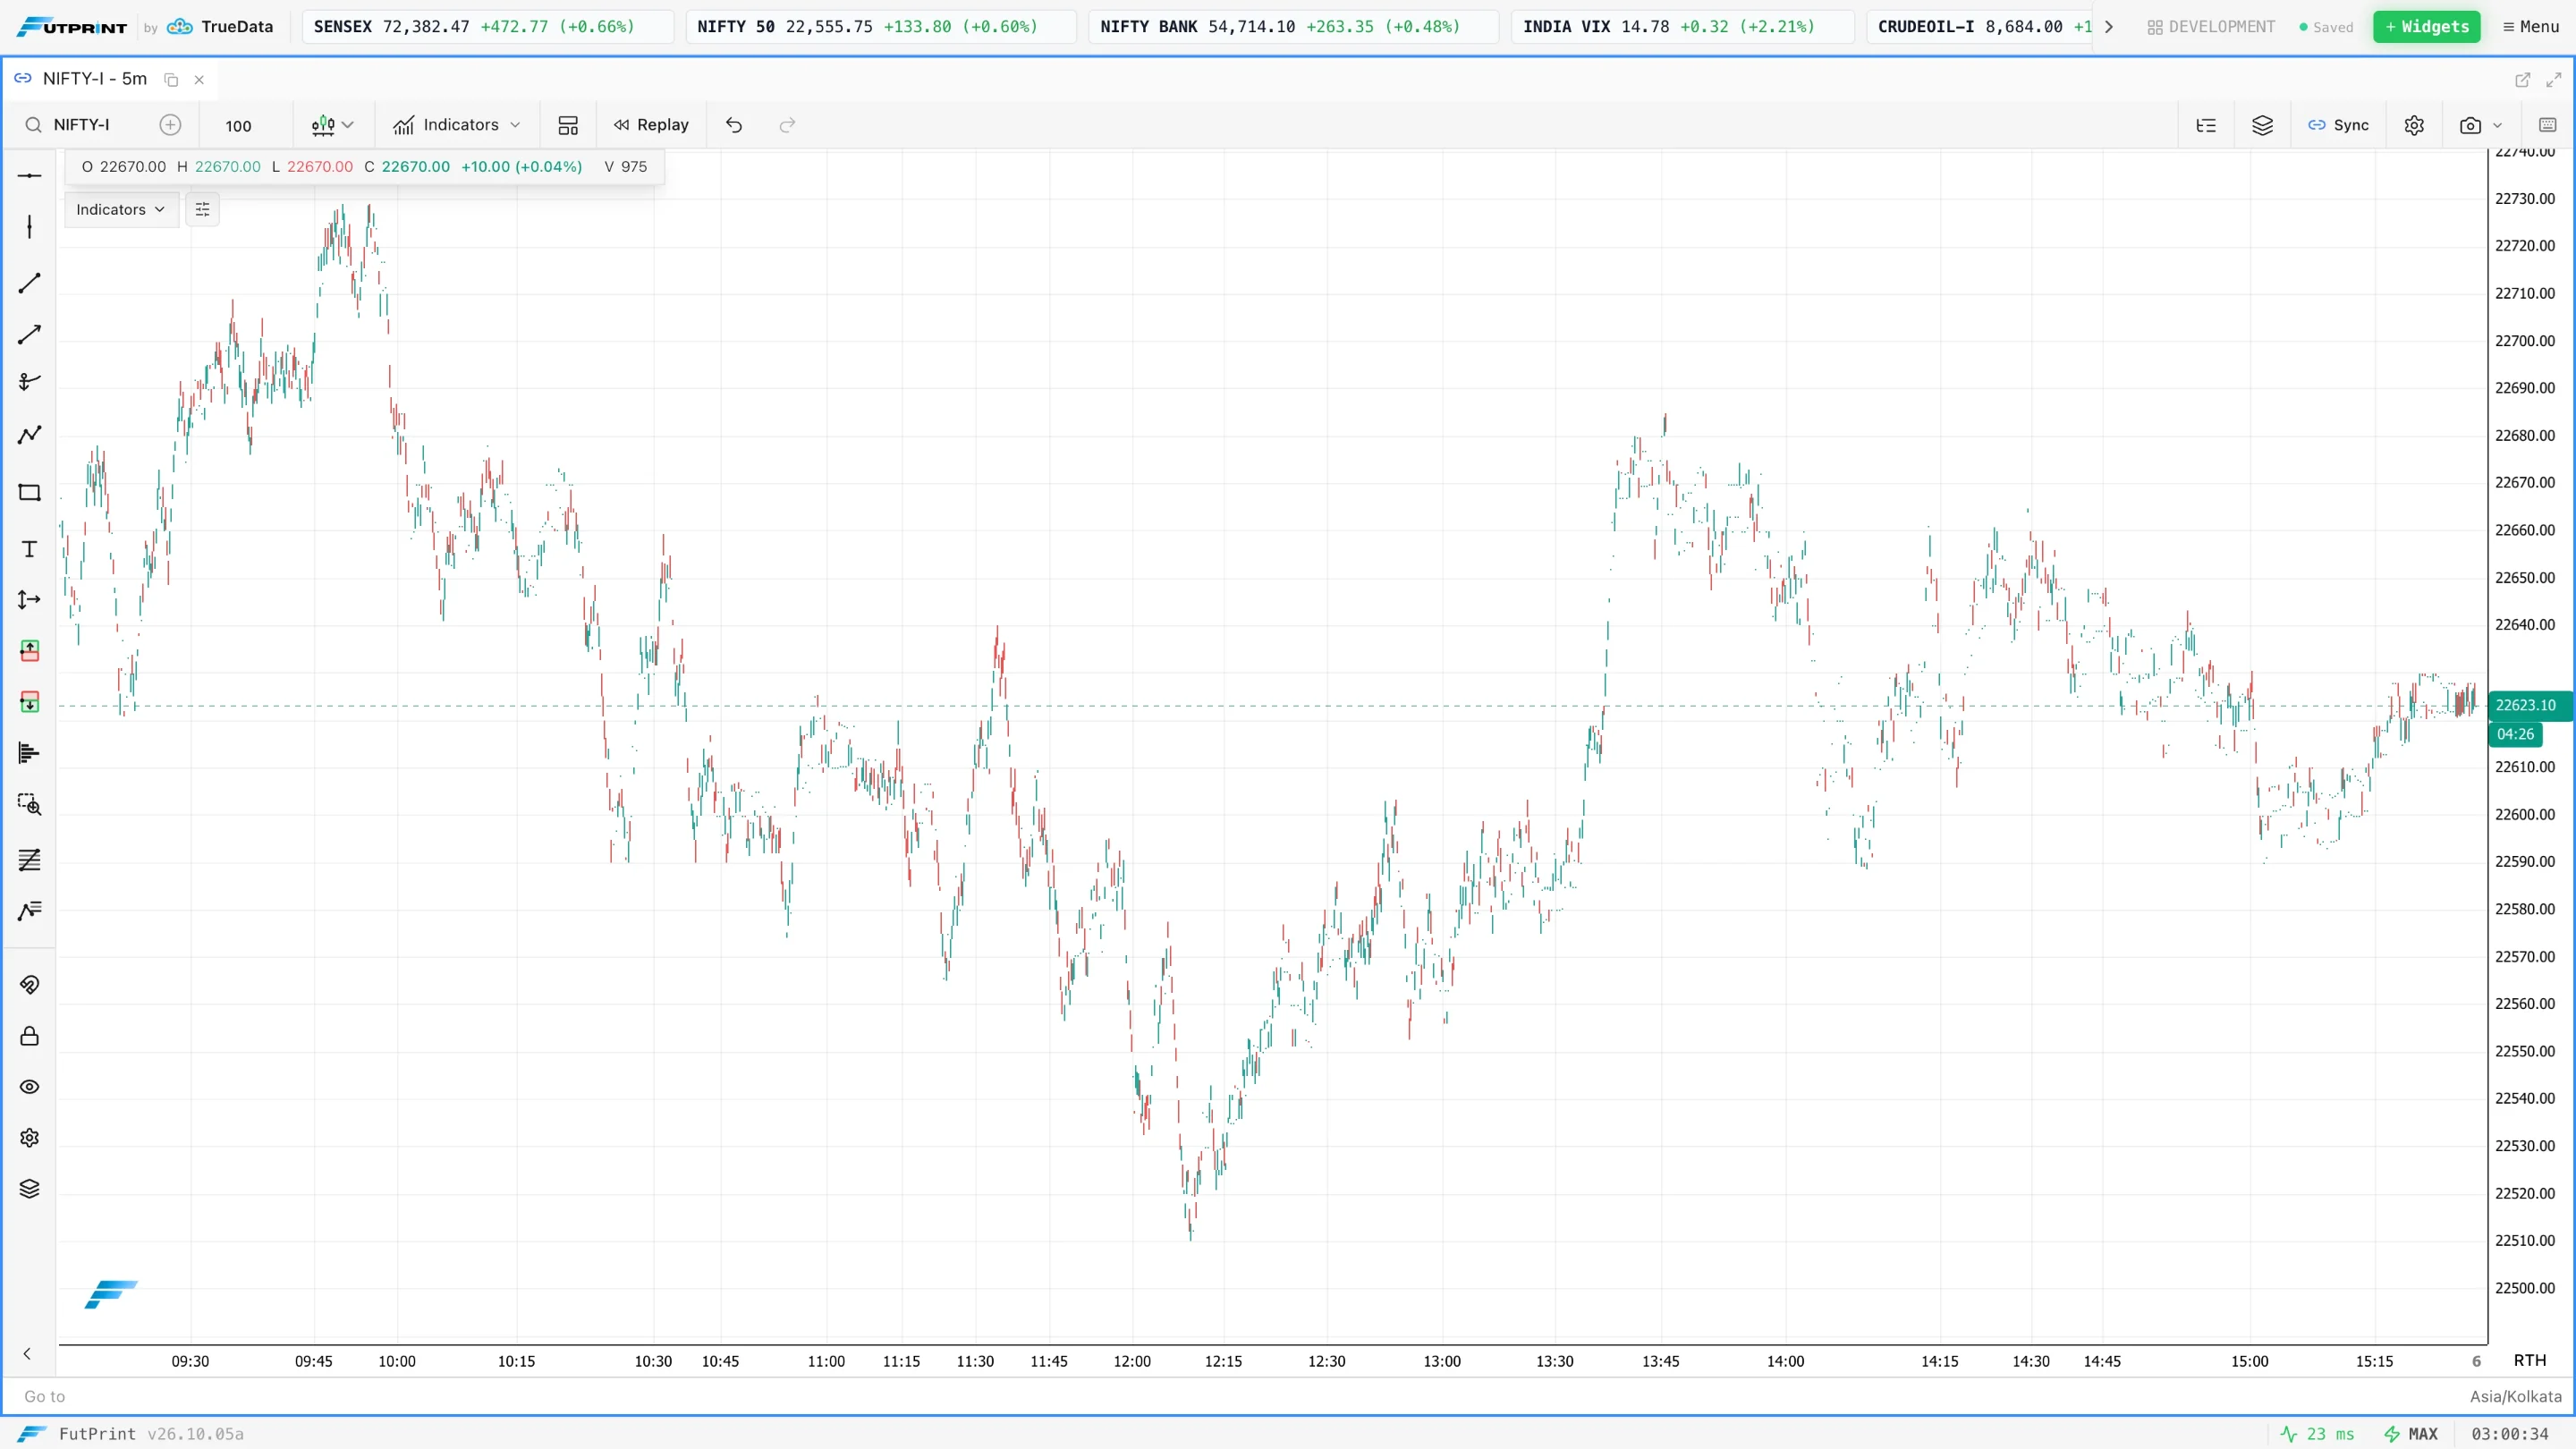
Task: Collapse the left drawing toolbar
Action: [x=27, y=1354]
